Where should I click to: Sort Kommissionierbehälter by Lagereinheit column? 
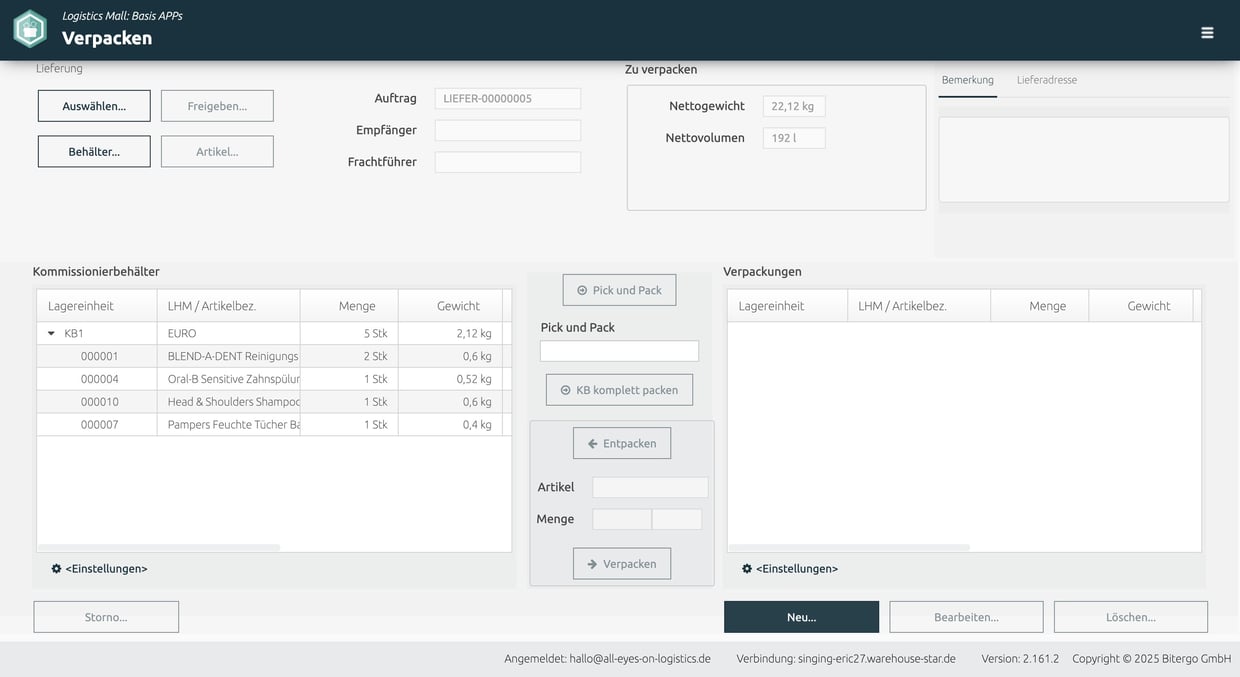tap(96, 306)
